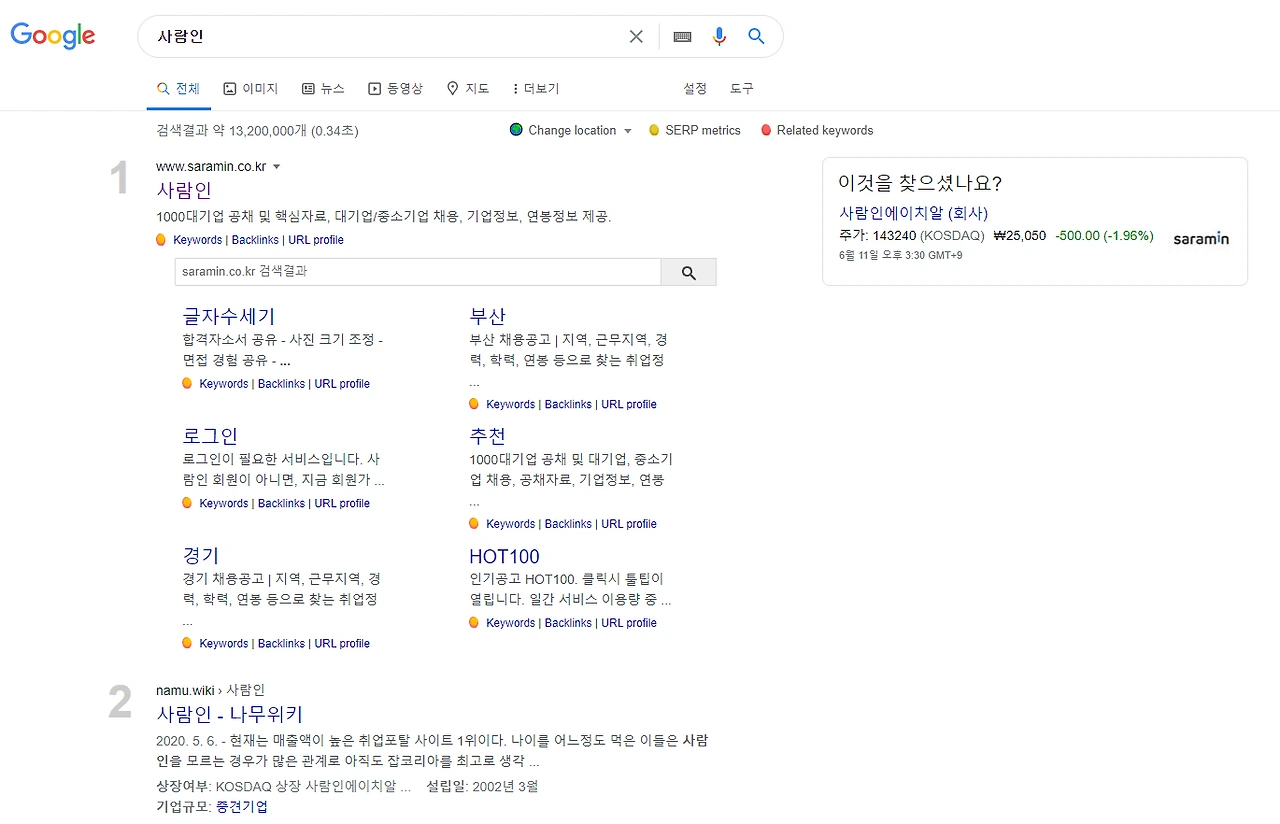Open the 더보기 menu
The width and height of the screenshot is (1280, 824).
tap(536, 89)
